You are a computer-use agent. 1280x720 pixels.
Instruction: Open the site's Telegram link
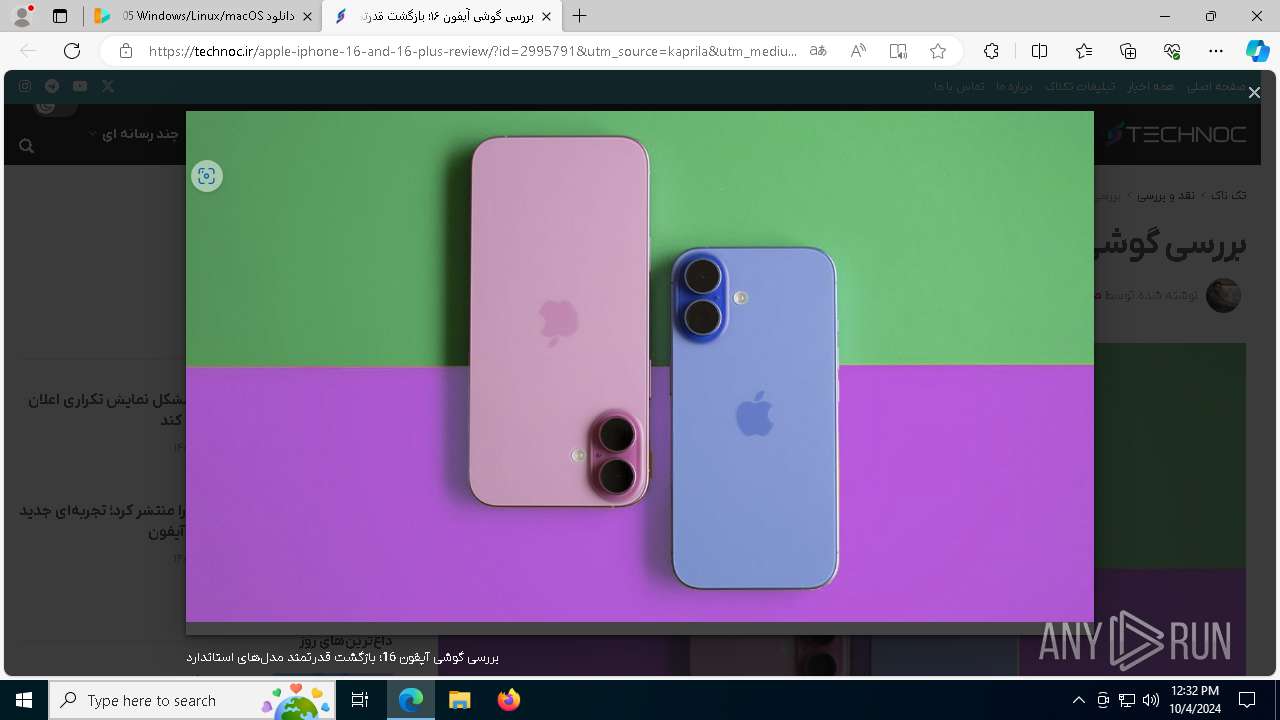52,86
